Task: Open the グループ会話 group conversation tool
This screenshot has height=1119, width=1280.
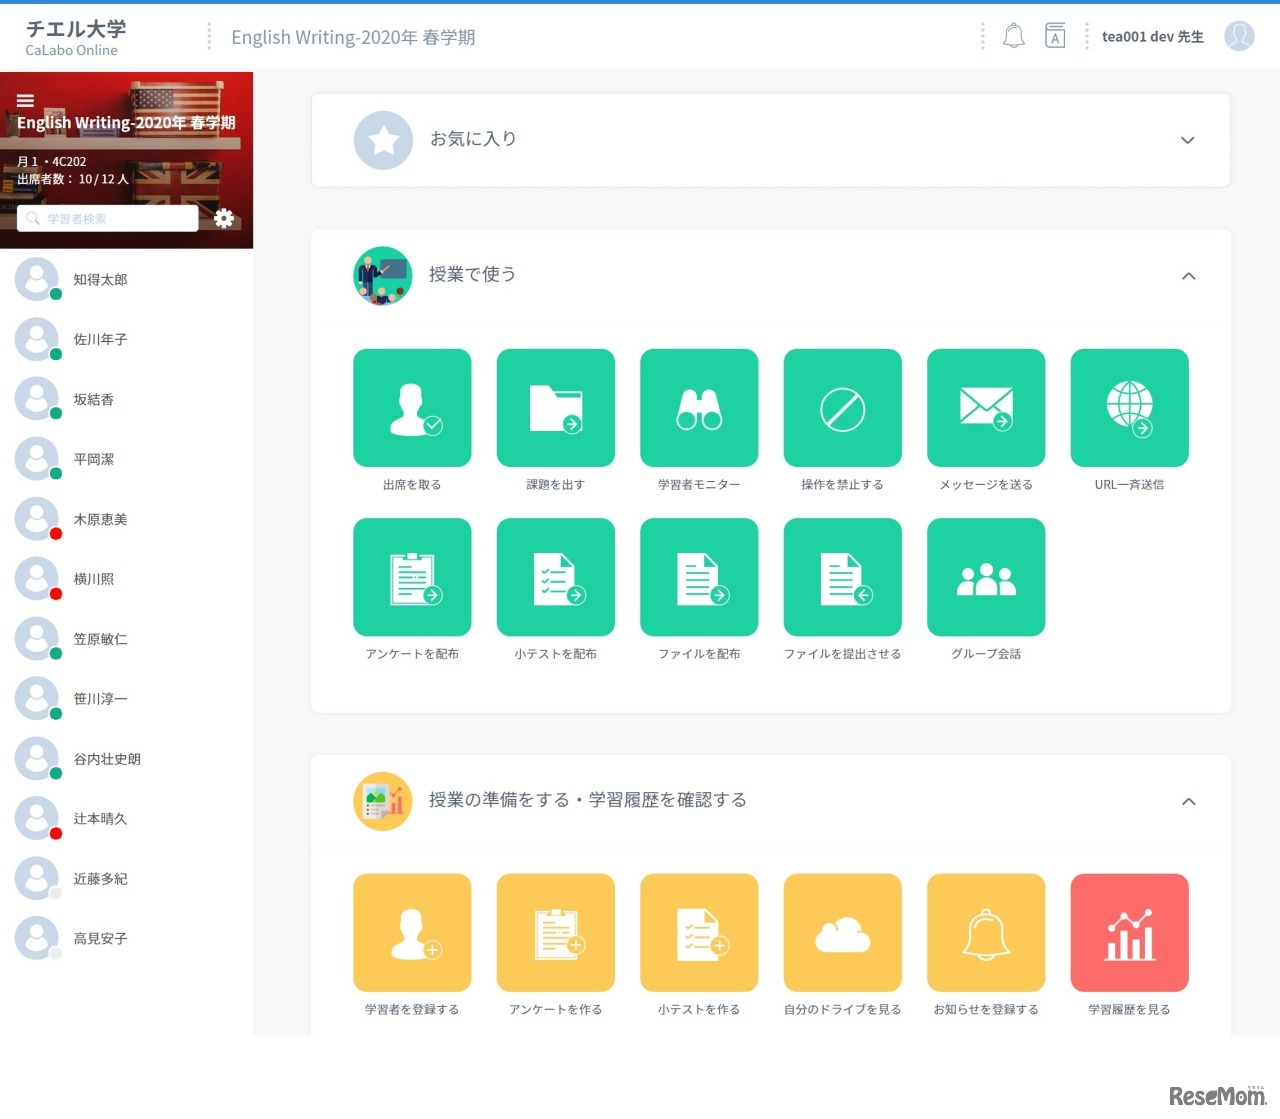Action: pos(986,577)
